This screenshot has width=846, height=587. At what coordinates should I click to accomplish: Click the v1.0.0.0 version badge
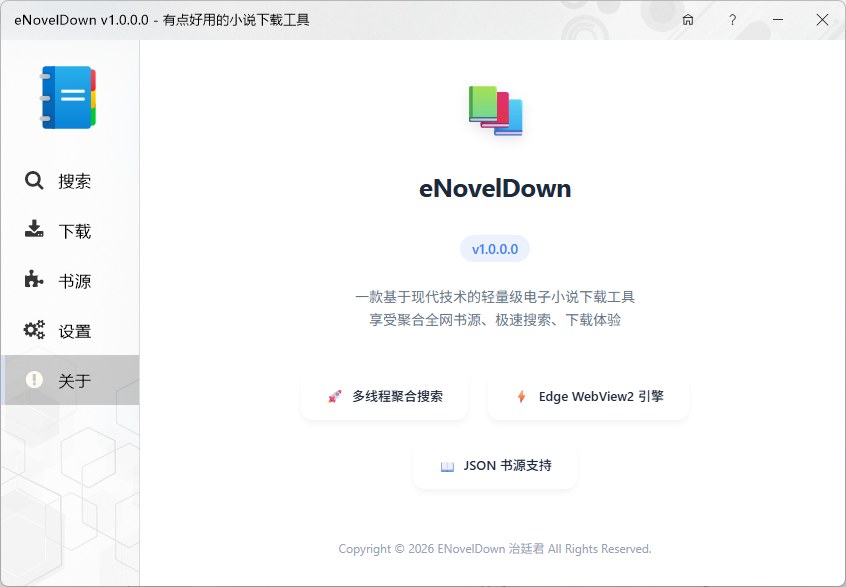(x=494, y=247)
